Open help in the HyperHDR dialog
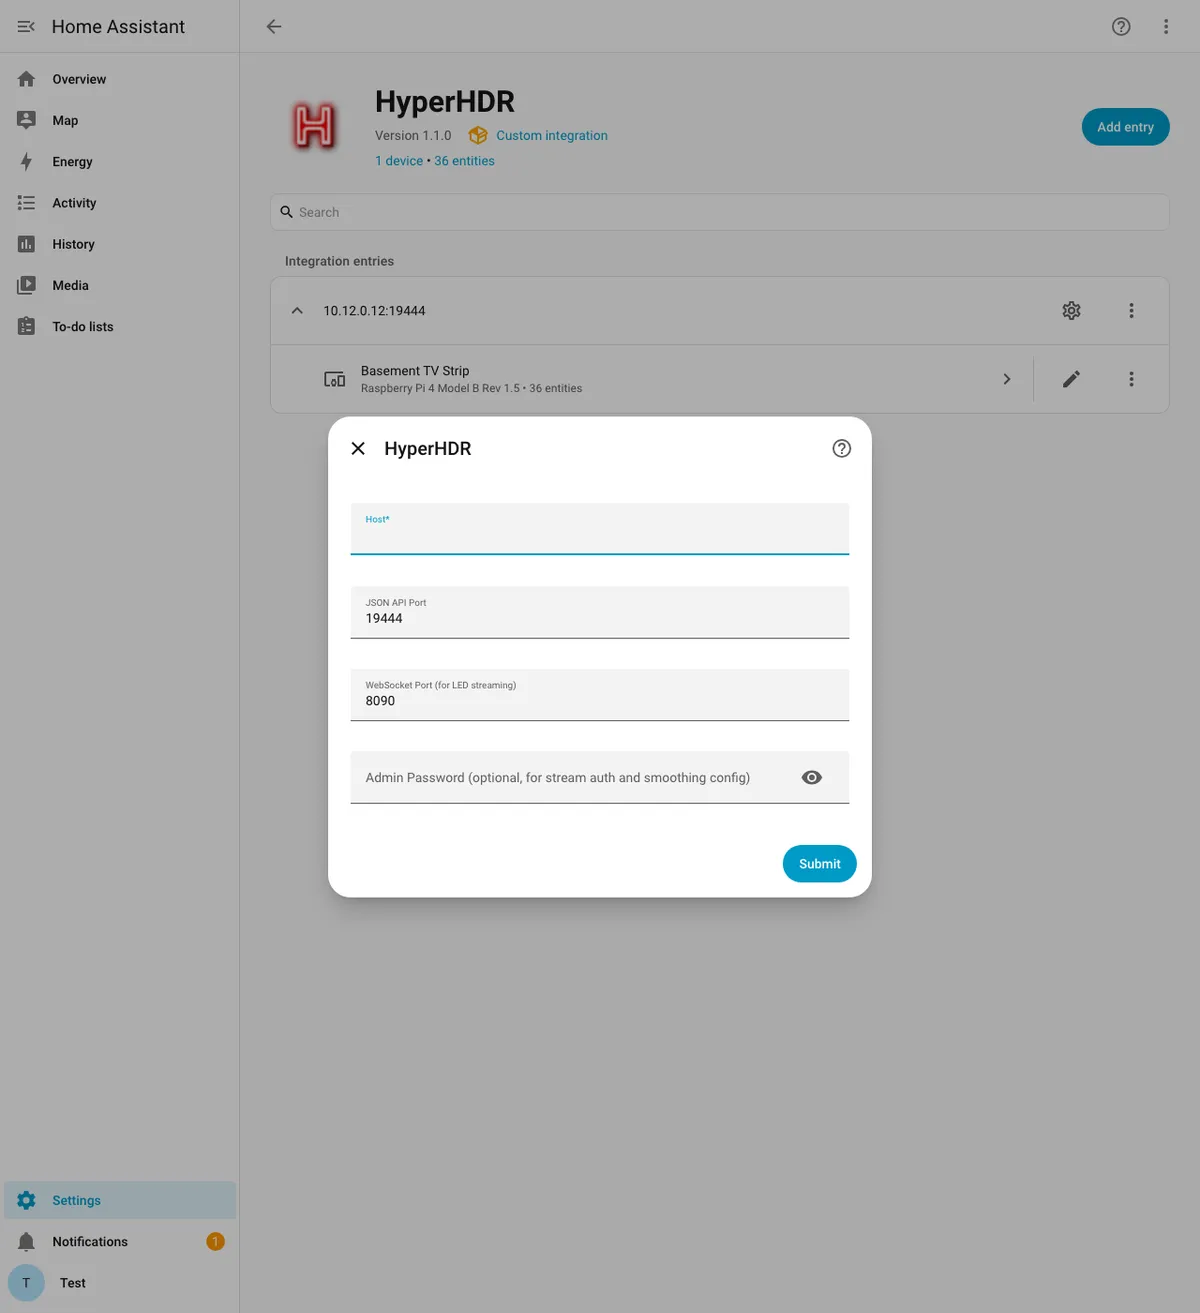 pos(842,449)
